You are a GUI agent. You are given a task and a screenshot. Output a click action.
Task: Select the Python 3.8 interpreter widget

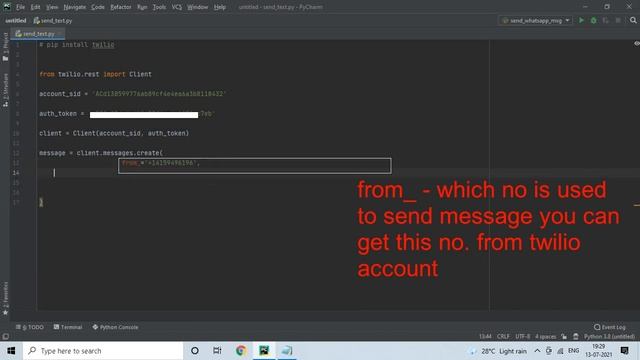click(609, 336)
